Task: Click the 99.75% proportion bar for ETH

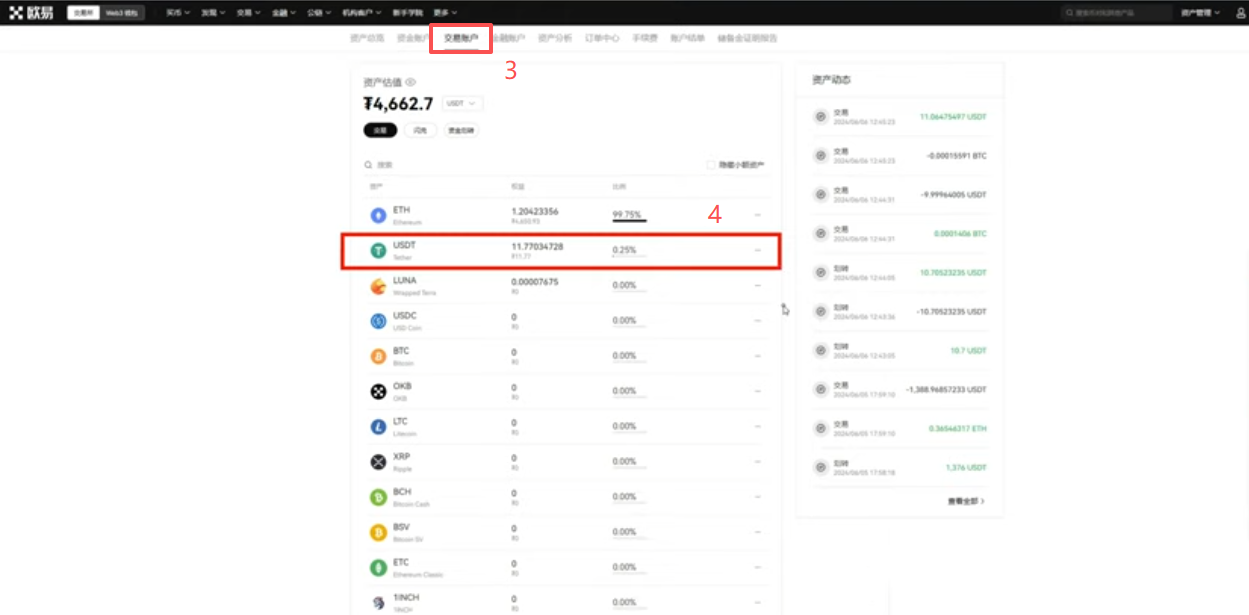Action: click(630, 215)
